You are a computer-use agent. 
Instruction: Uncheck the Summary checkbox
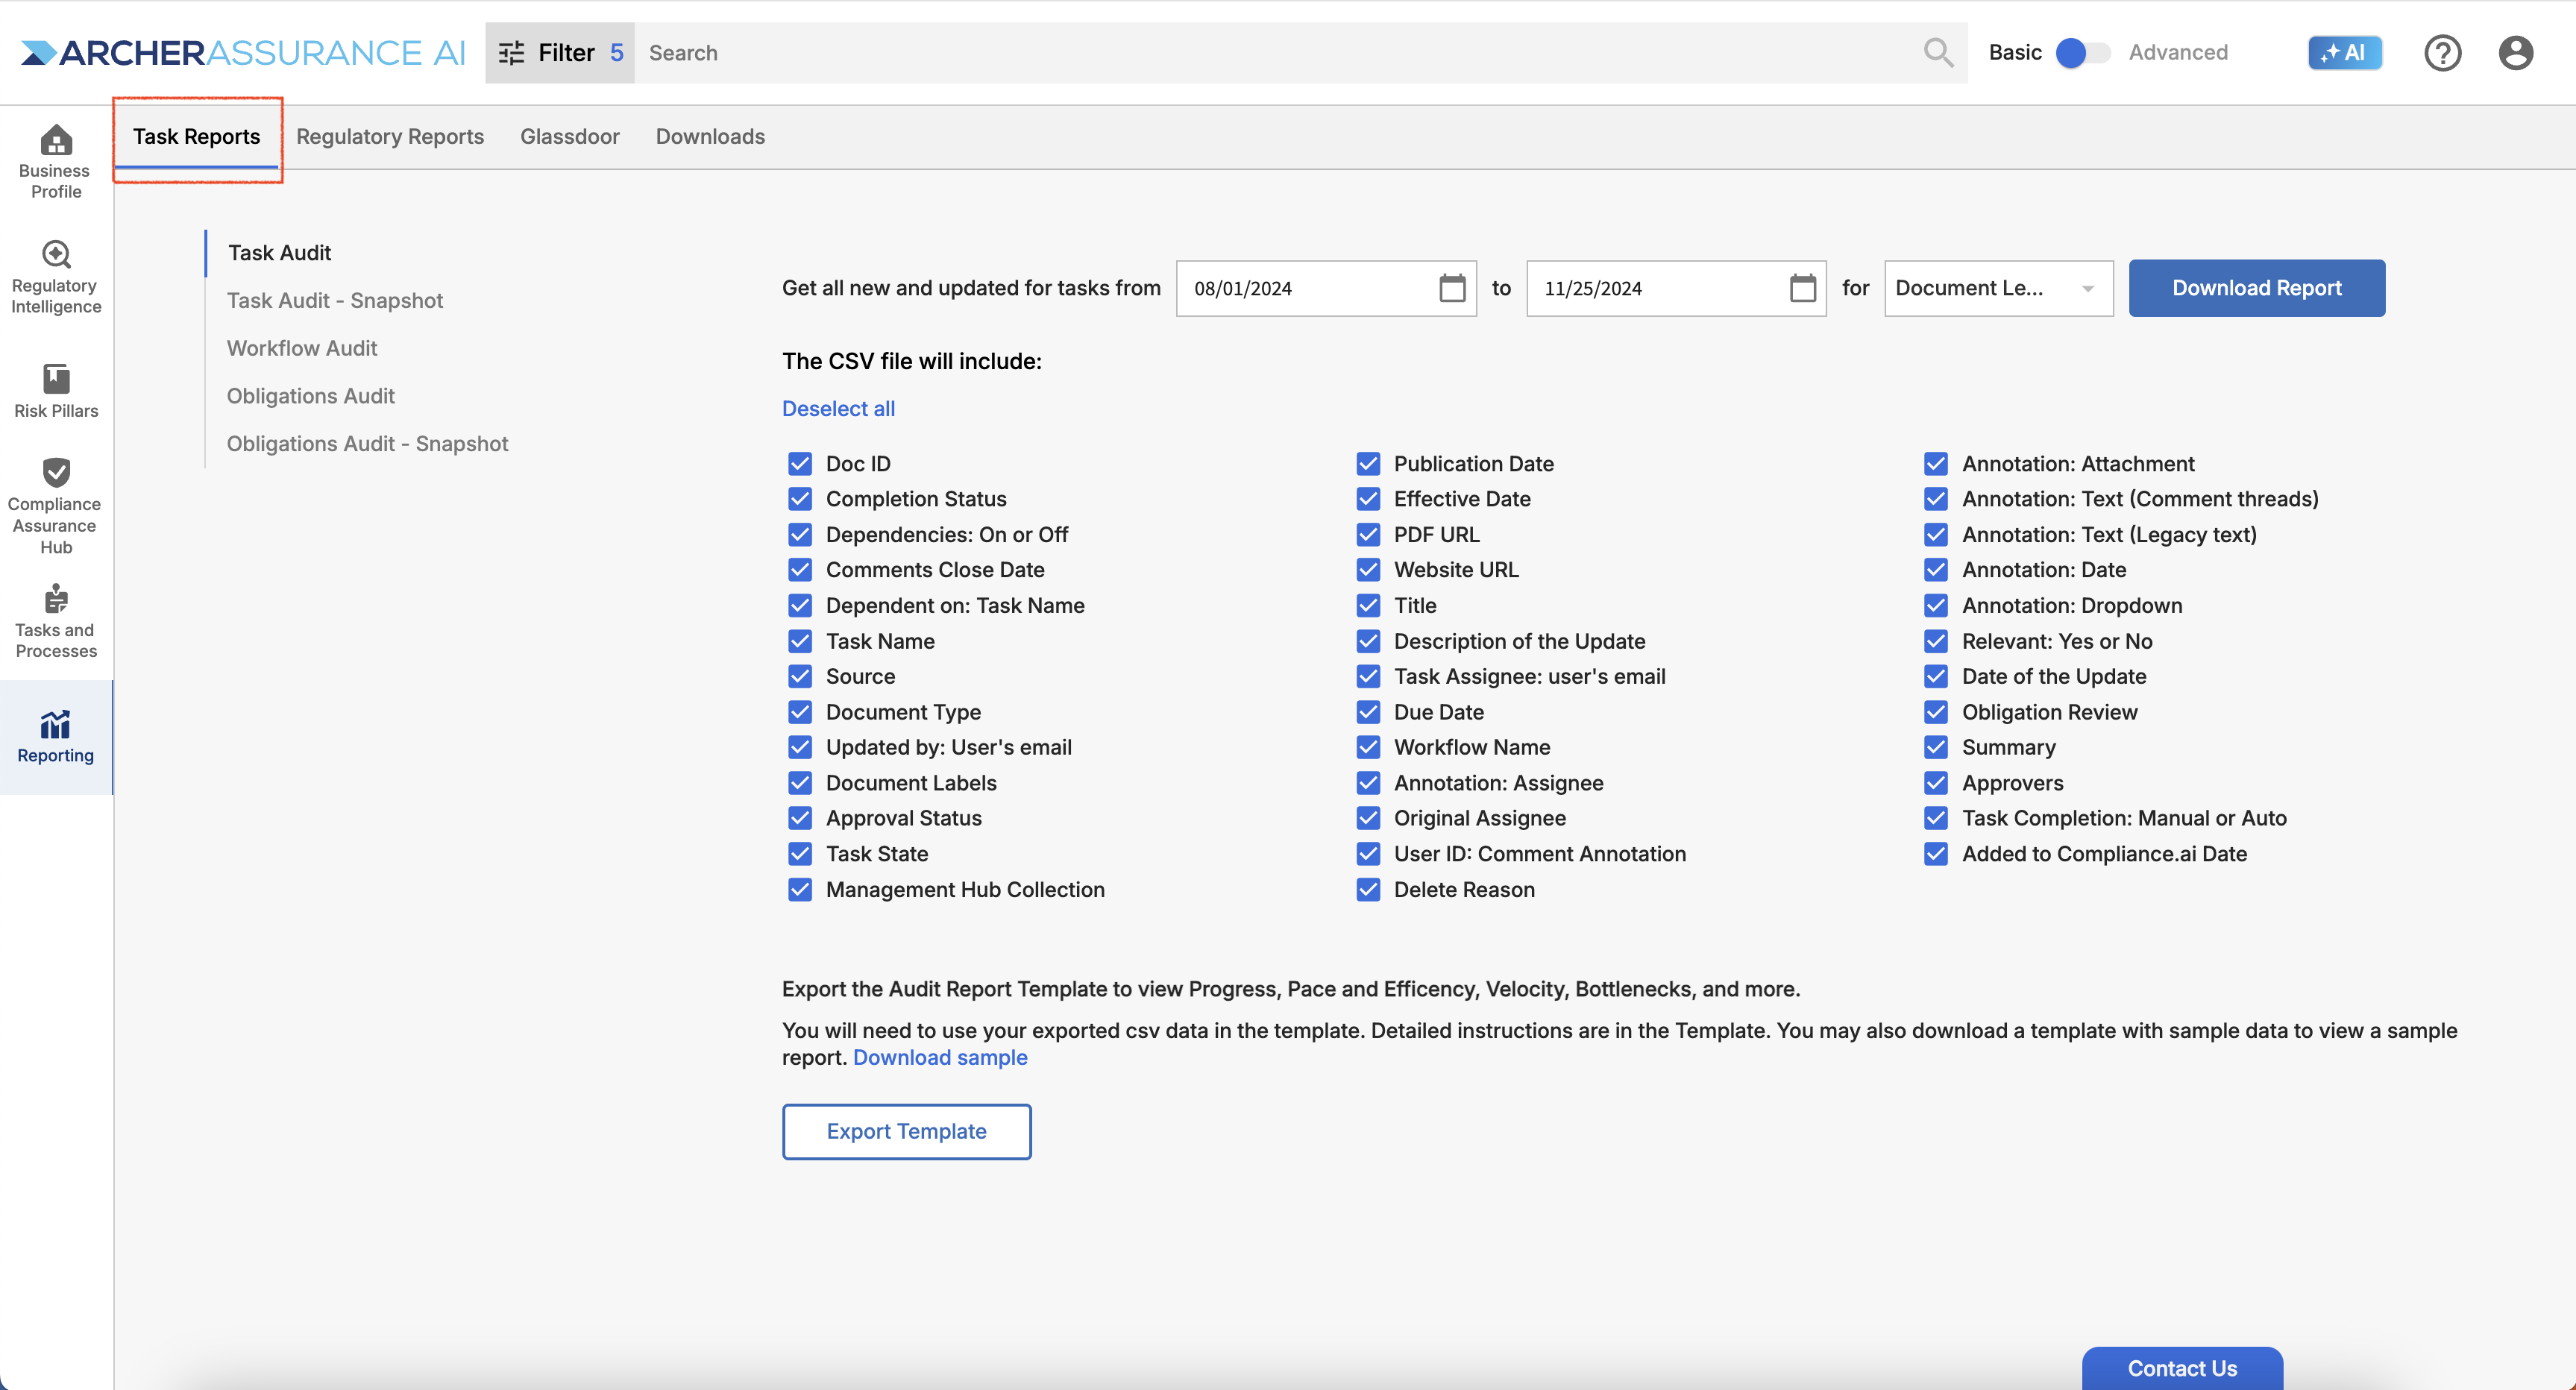[1936, 748]
